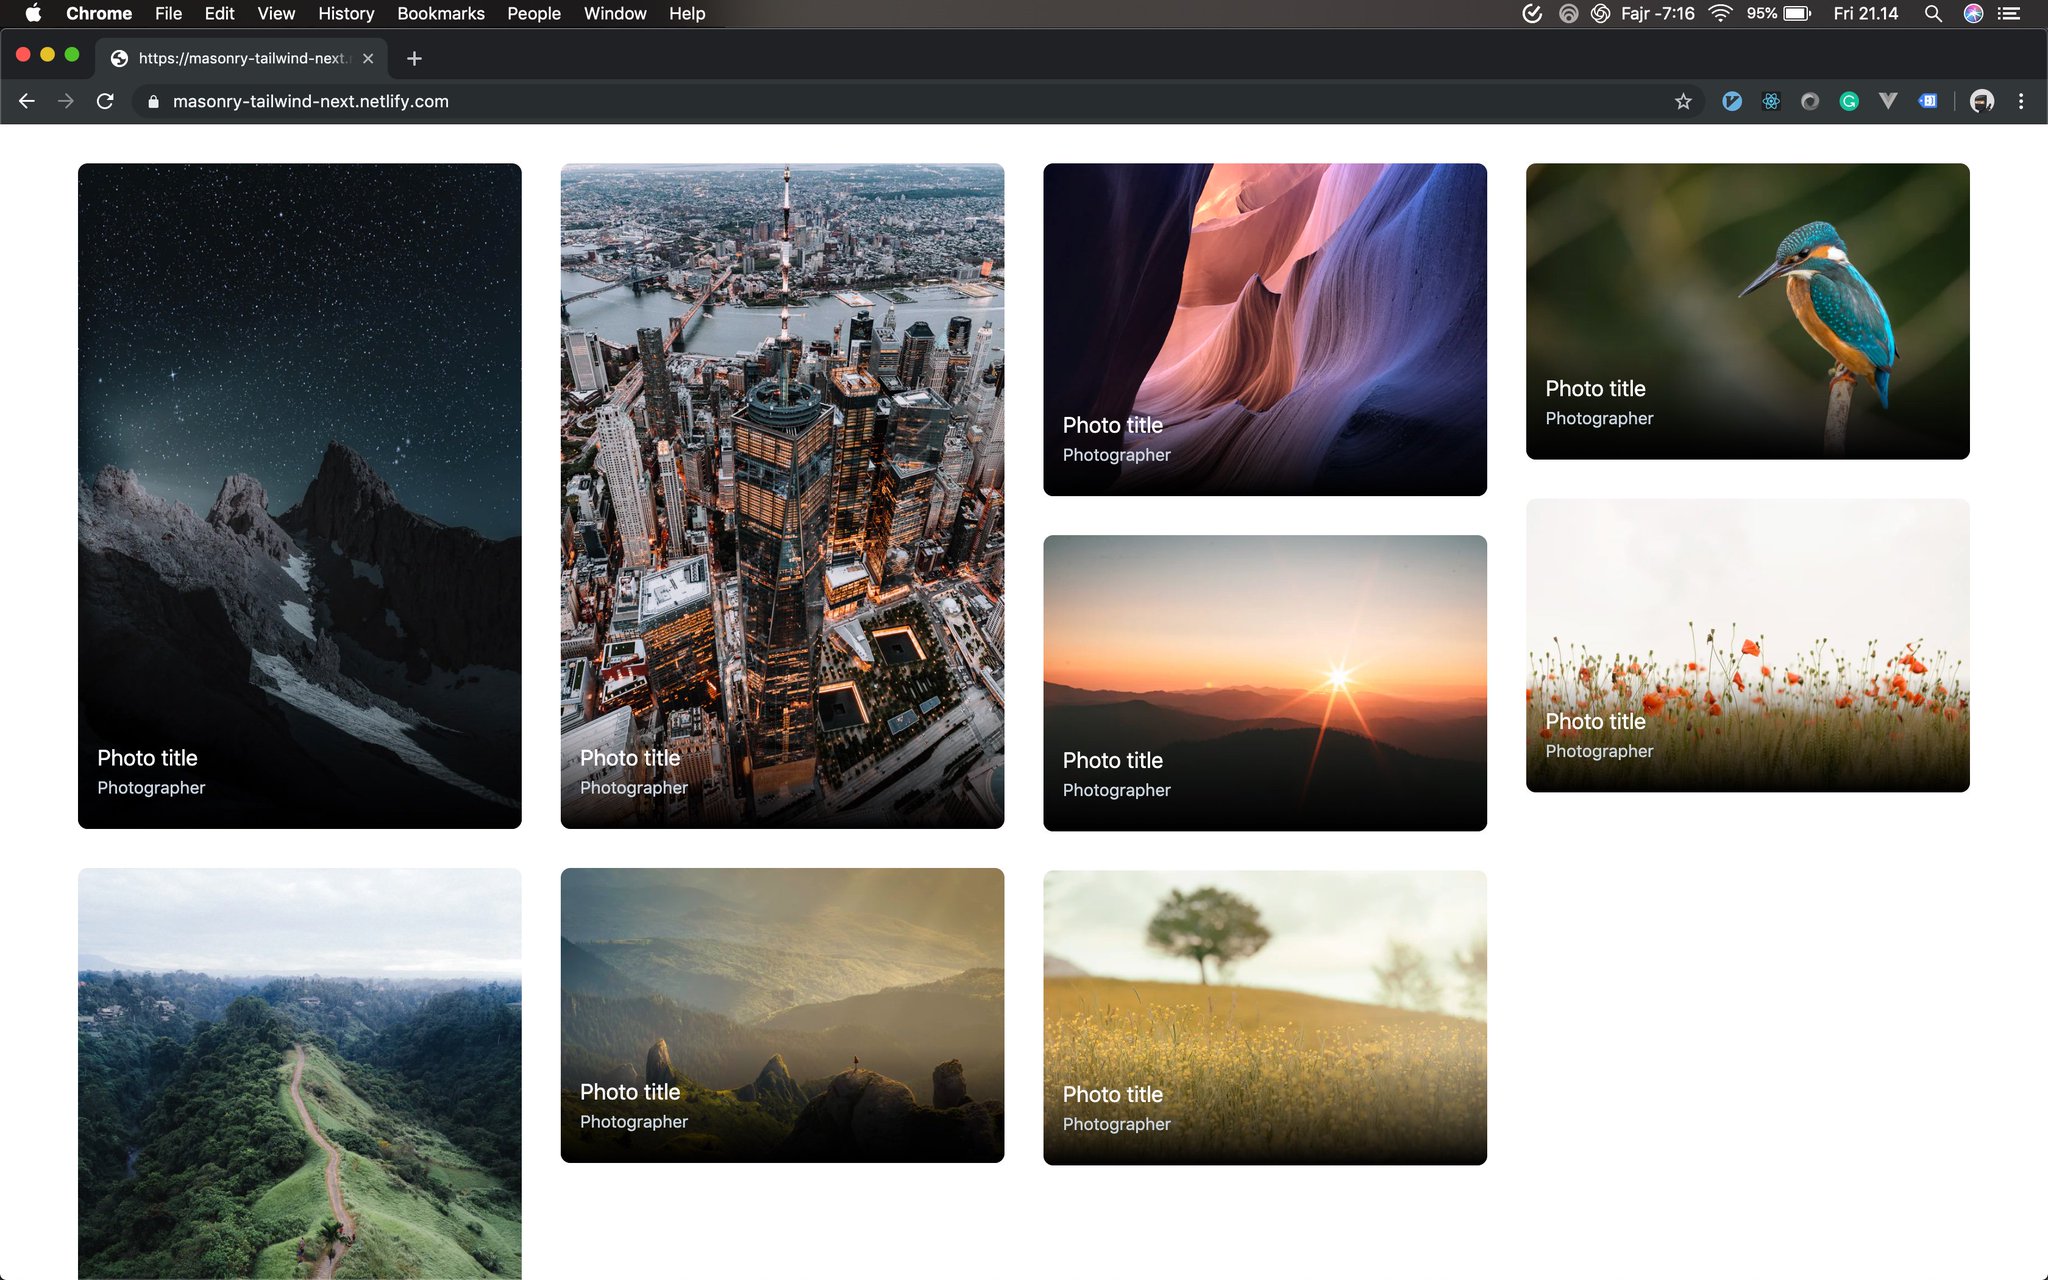Open the Vue devtools extension icon

[1888, 101]
